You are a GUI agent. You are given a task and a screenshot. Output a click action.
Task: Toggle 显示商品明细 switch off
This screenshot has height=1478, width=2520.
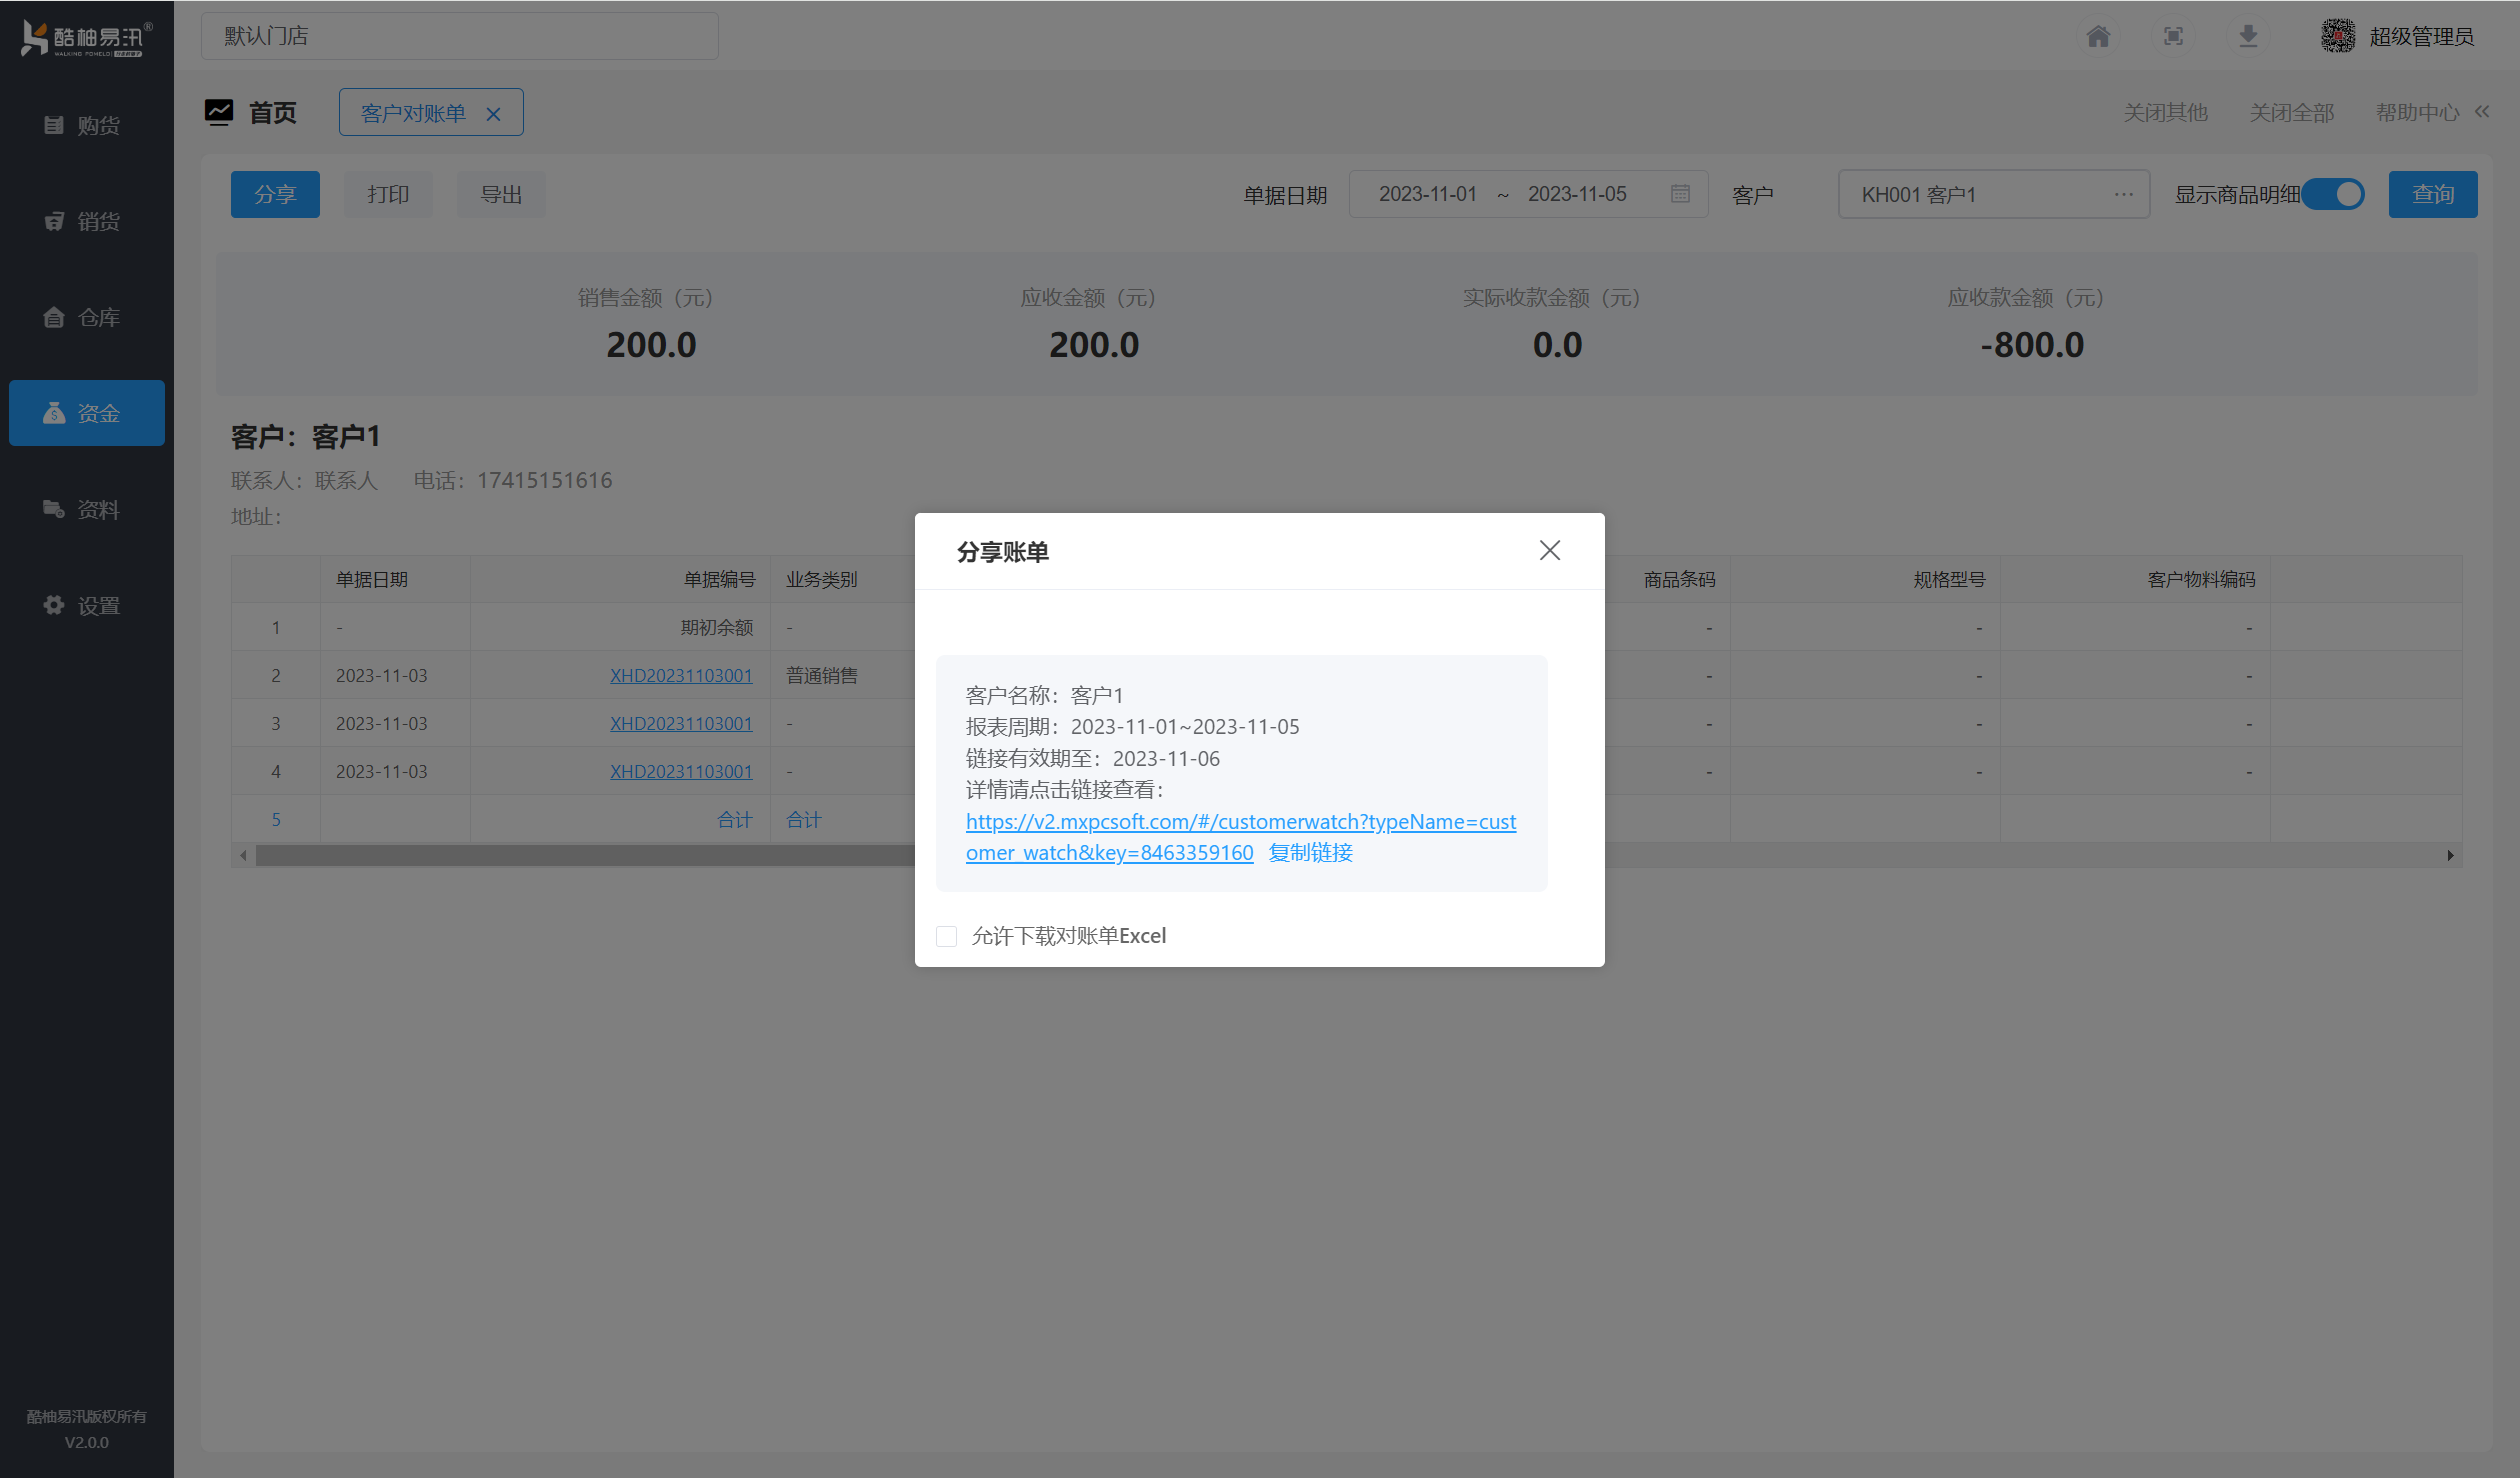[2334, 194]
